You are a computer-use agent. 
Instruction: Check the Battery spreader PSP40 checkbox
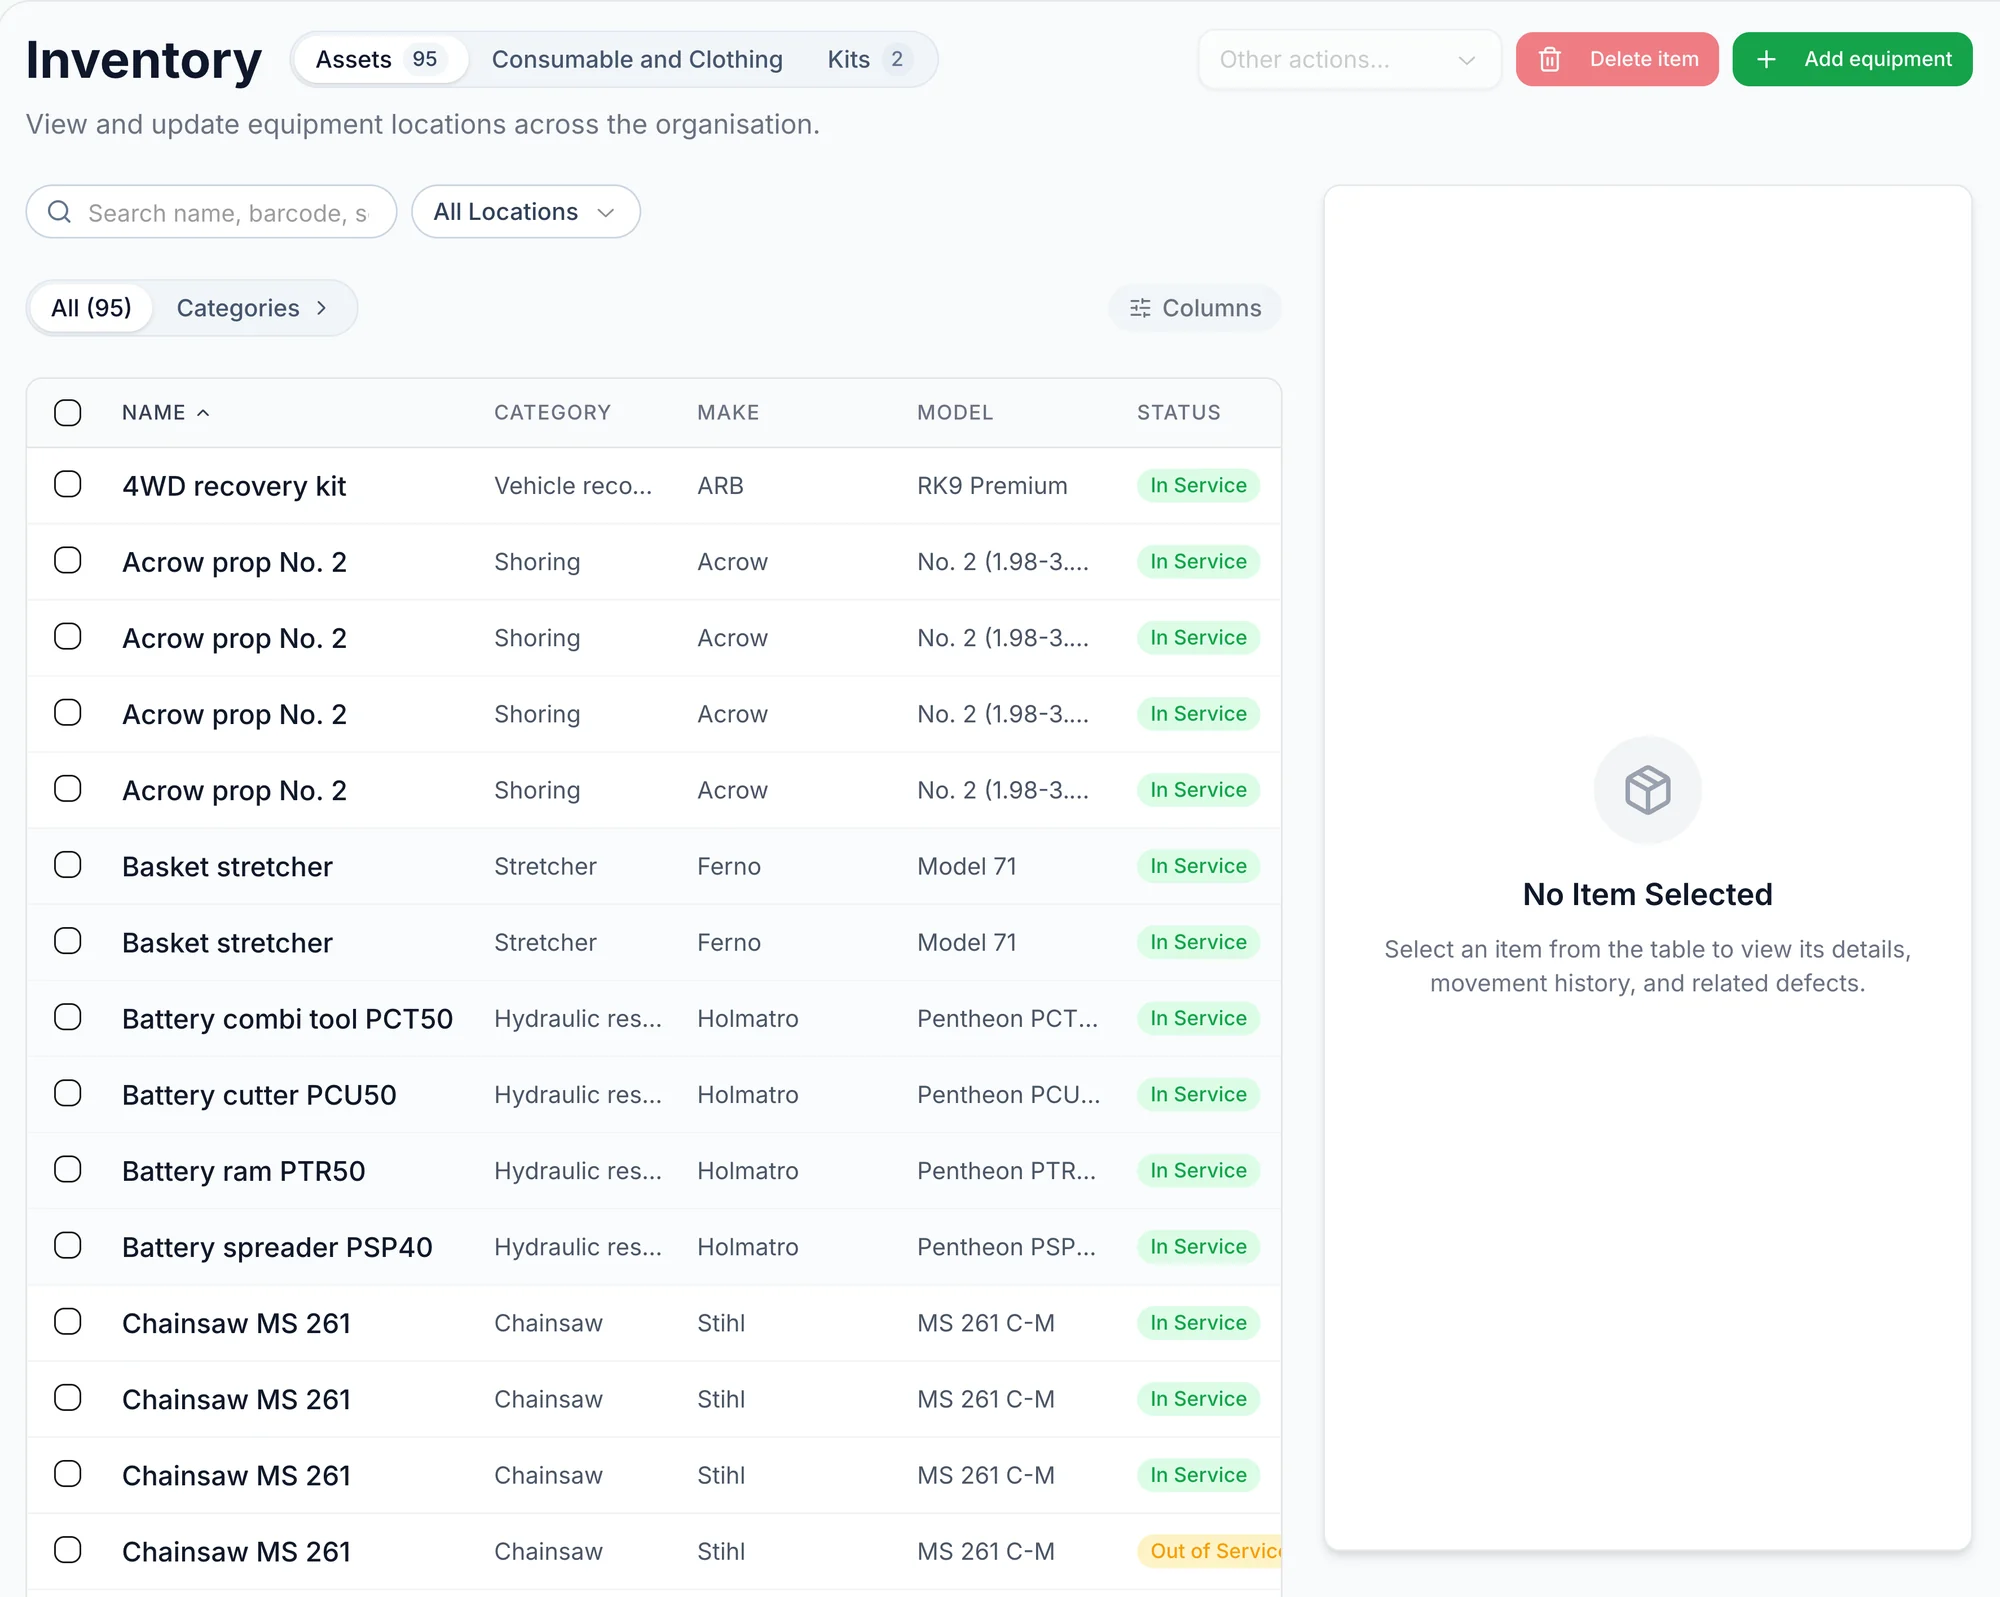(x=68, y=1246)
